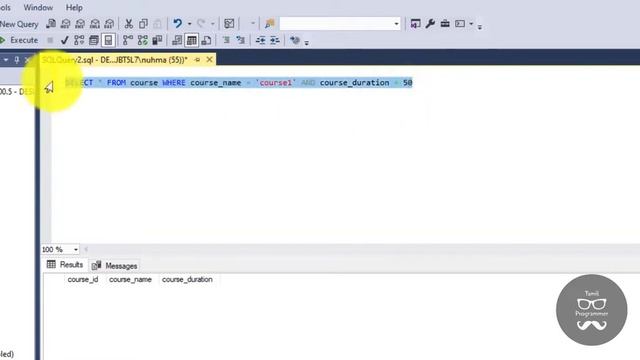Open the Redo history dropdown arrow
640x360 pixels.
coord(213,24)
